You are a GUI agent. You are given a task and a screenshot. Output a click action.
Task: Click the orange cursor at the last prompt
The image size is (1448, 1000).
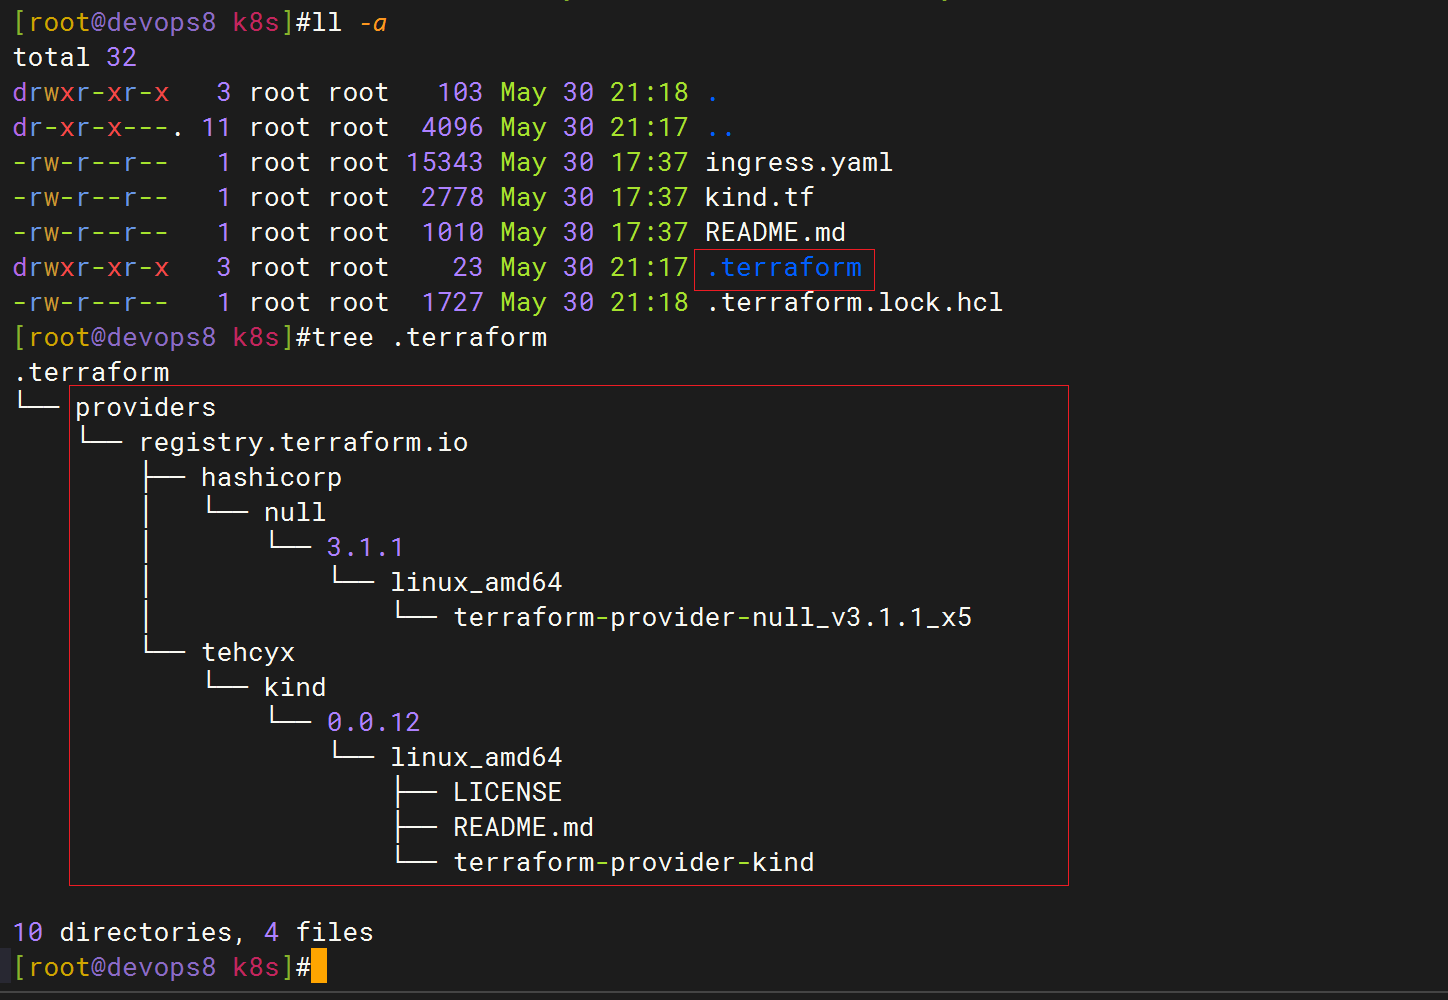[x=319, y=967]
